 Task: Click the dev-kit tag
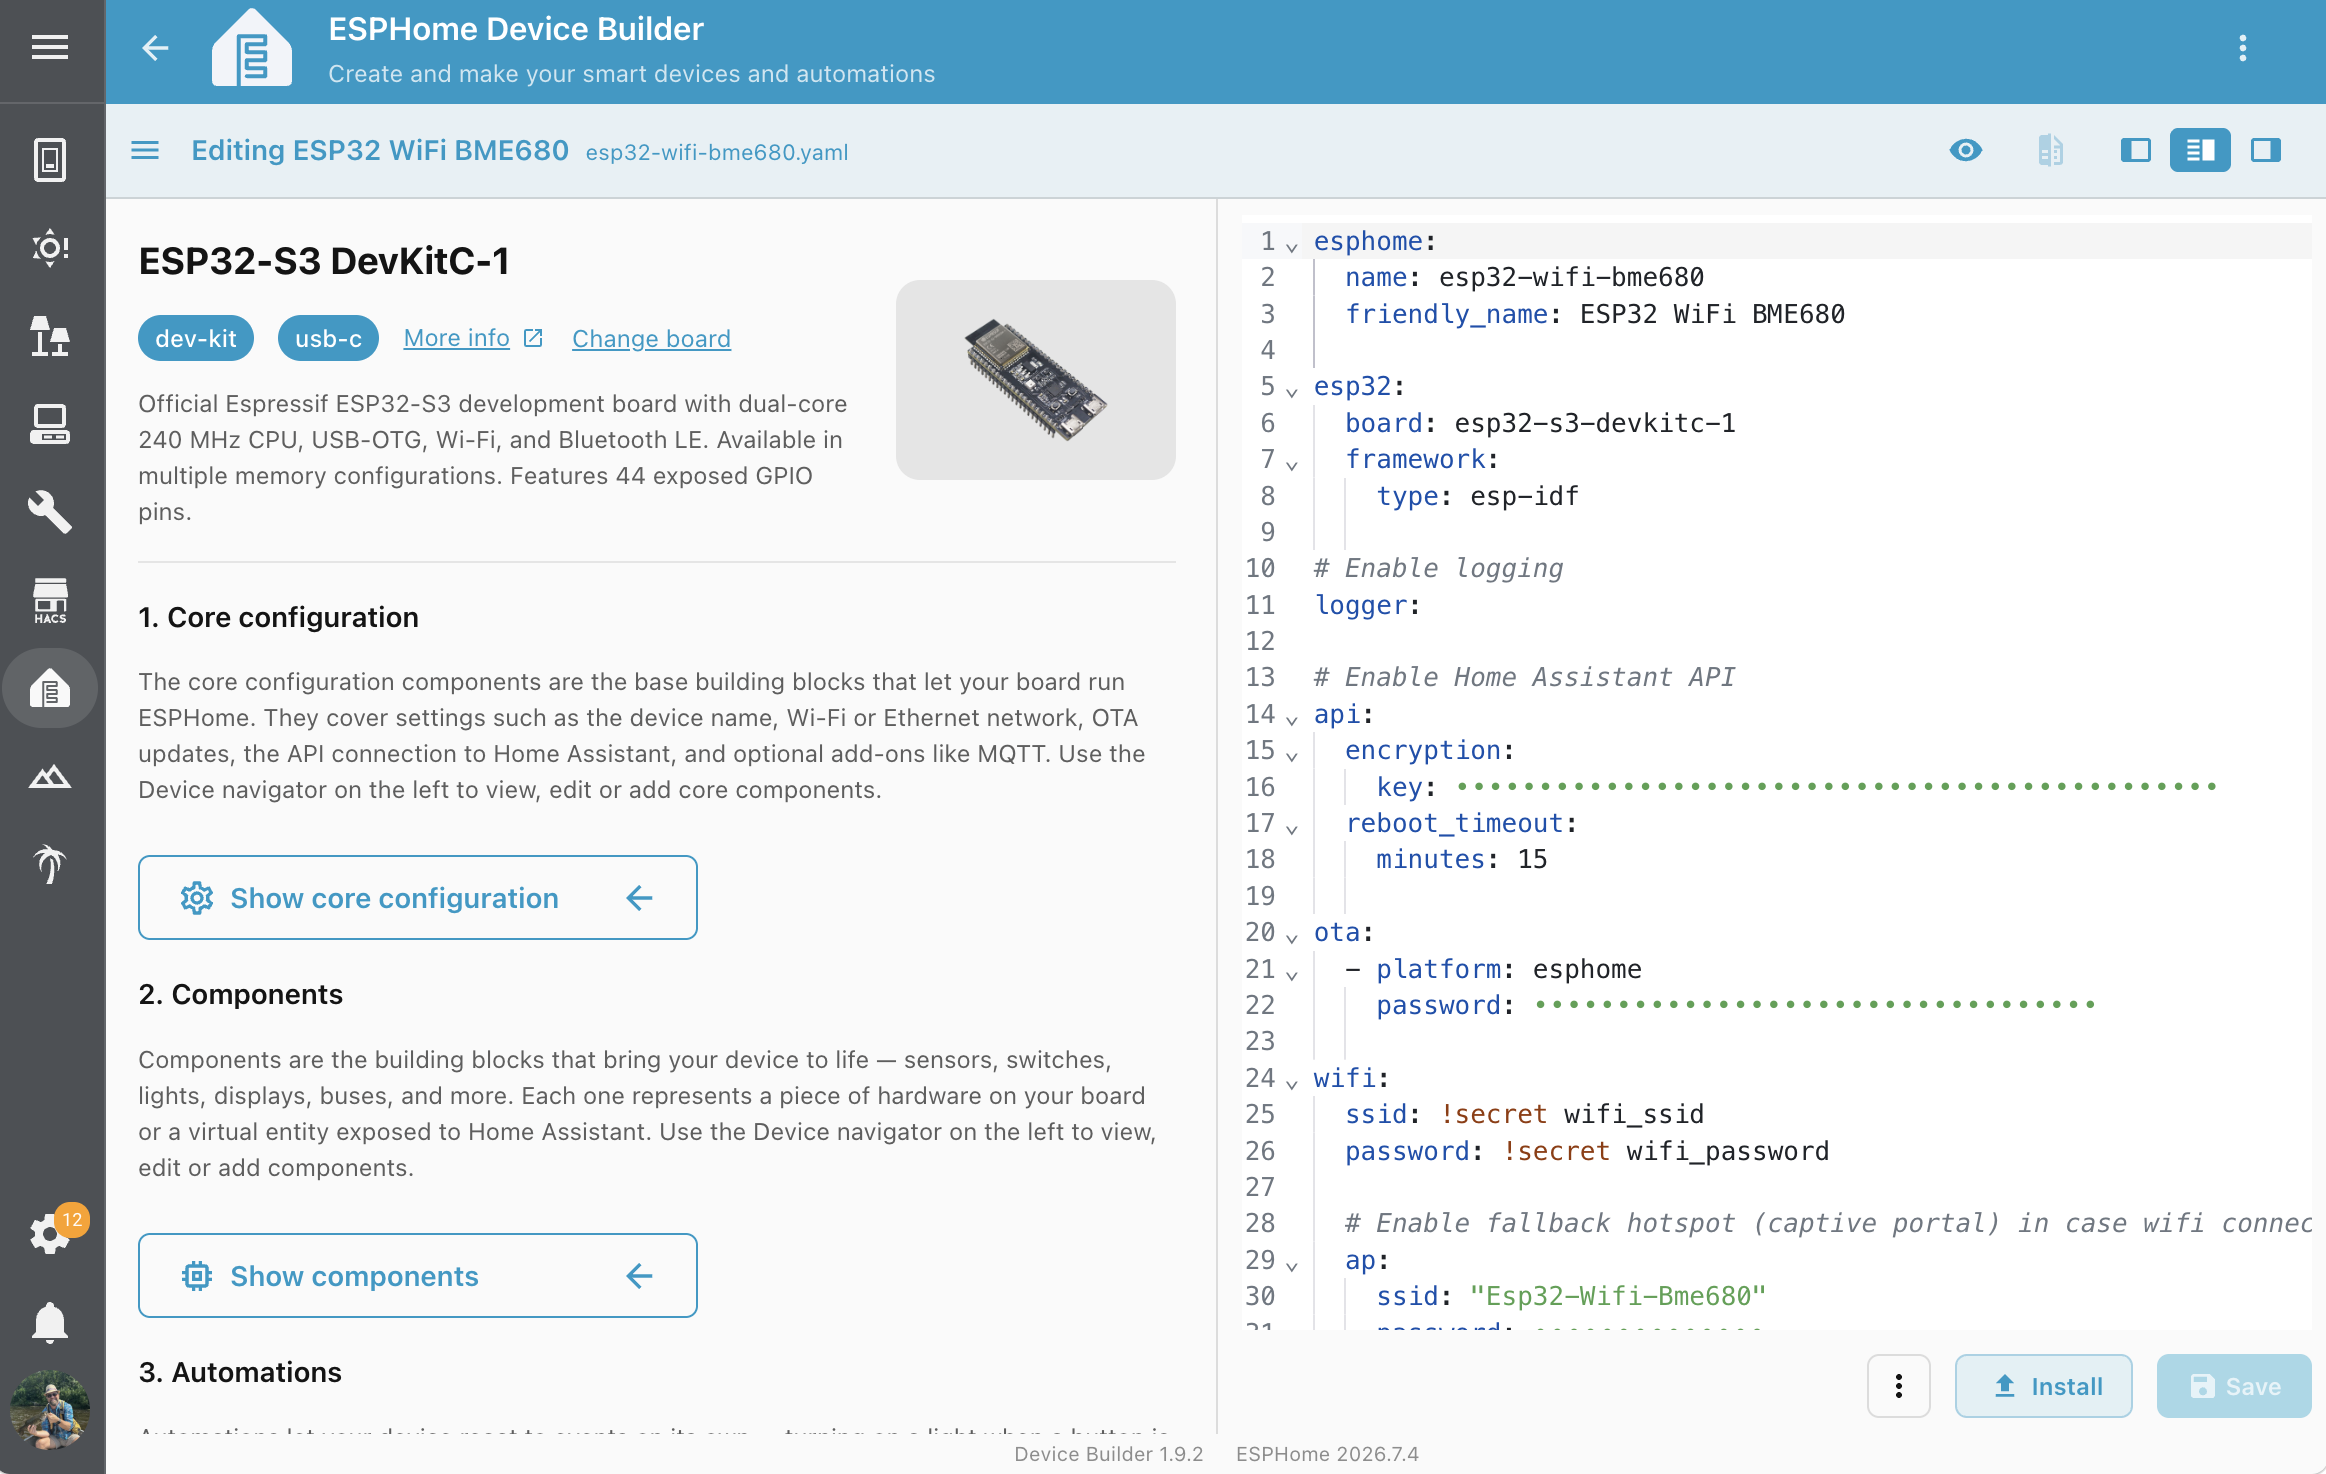(196, 338)
